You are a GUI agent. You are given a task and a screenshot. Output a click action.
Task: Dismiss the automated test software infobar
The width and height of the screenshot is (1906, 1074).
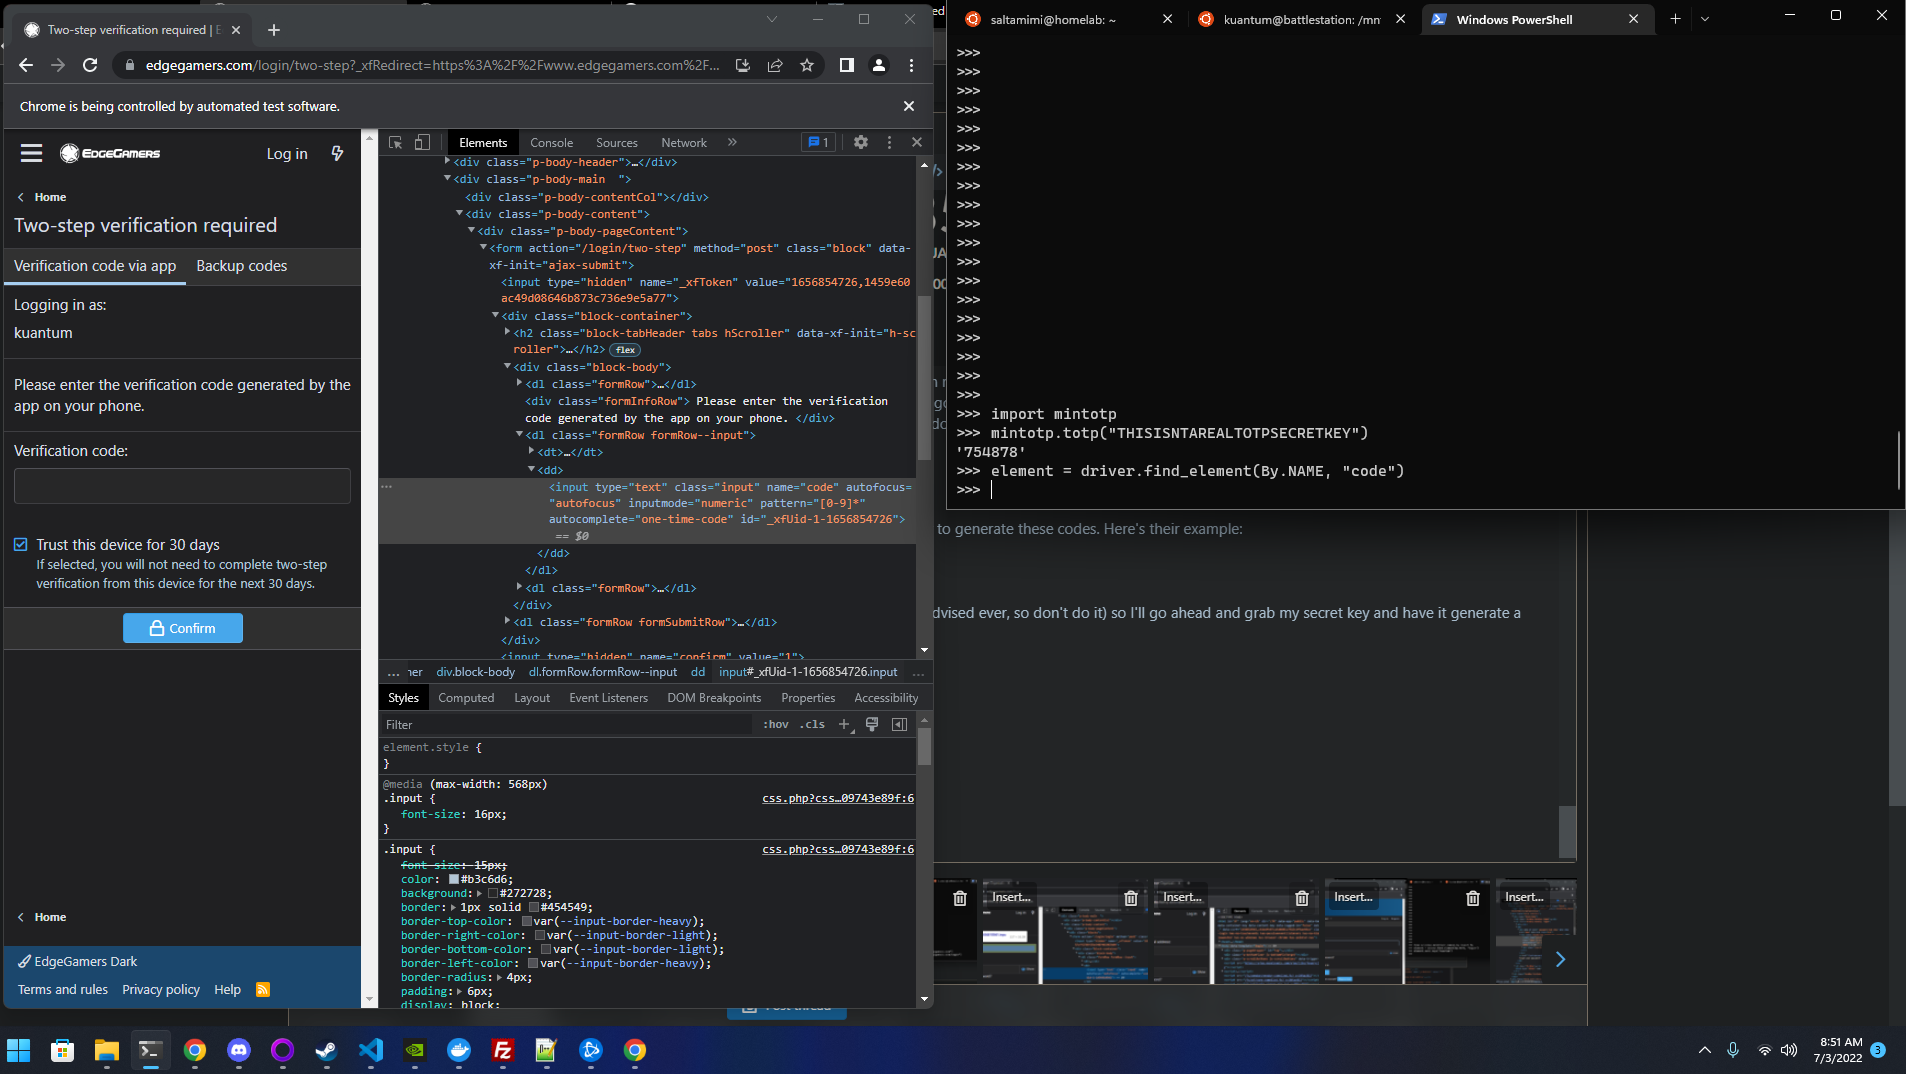click(909, 106)
